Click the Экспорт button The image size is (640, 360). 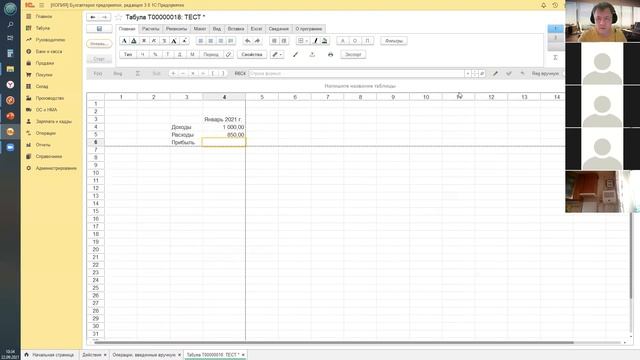coord(353,54)
